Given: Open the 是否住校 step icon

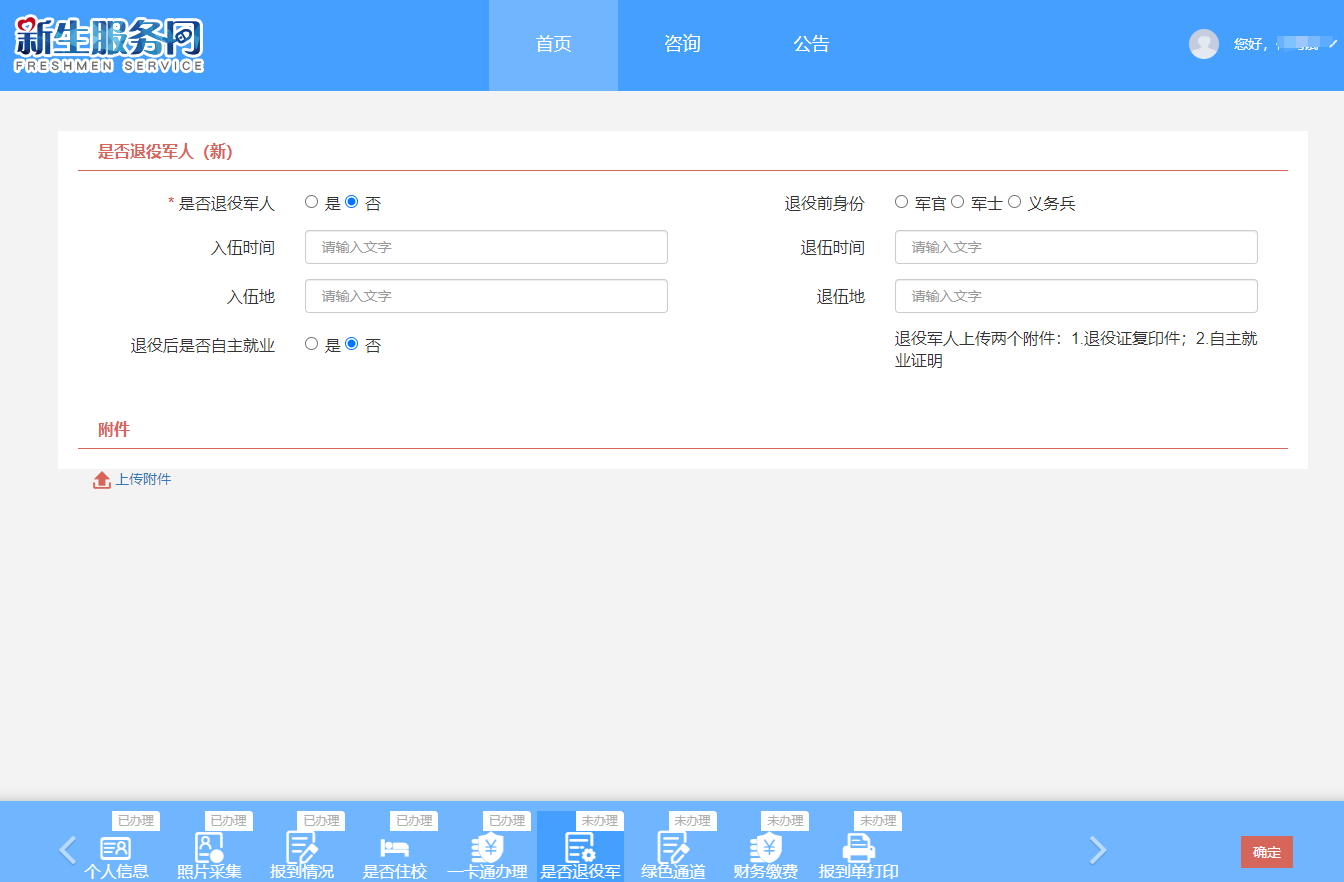Looking at the screenshot, I should pos(394,848).
